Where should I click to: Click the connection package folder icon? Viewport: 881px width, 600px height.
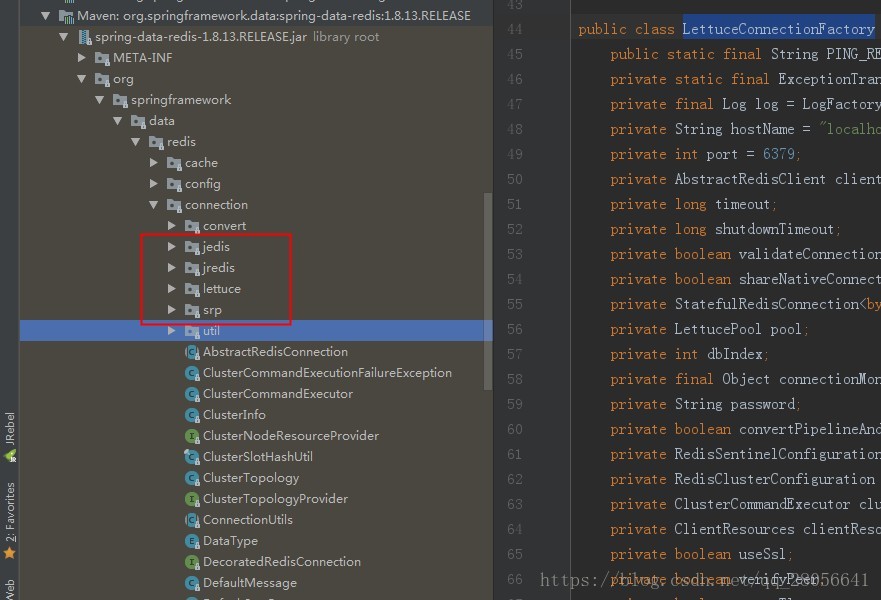[x=174, y=206]
